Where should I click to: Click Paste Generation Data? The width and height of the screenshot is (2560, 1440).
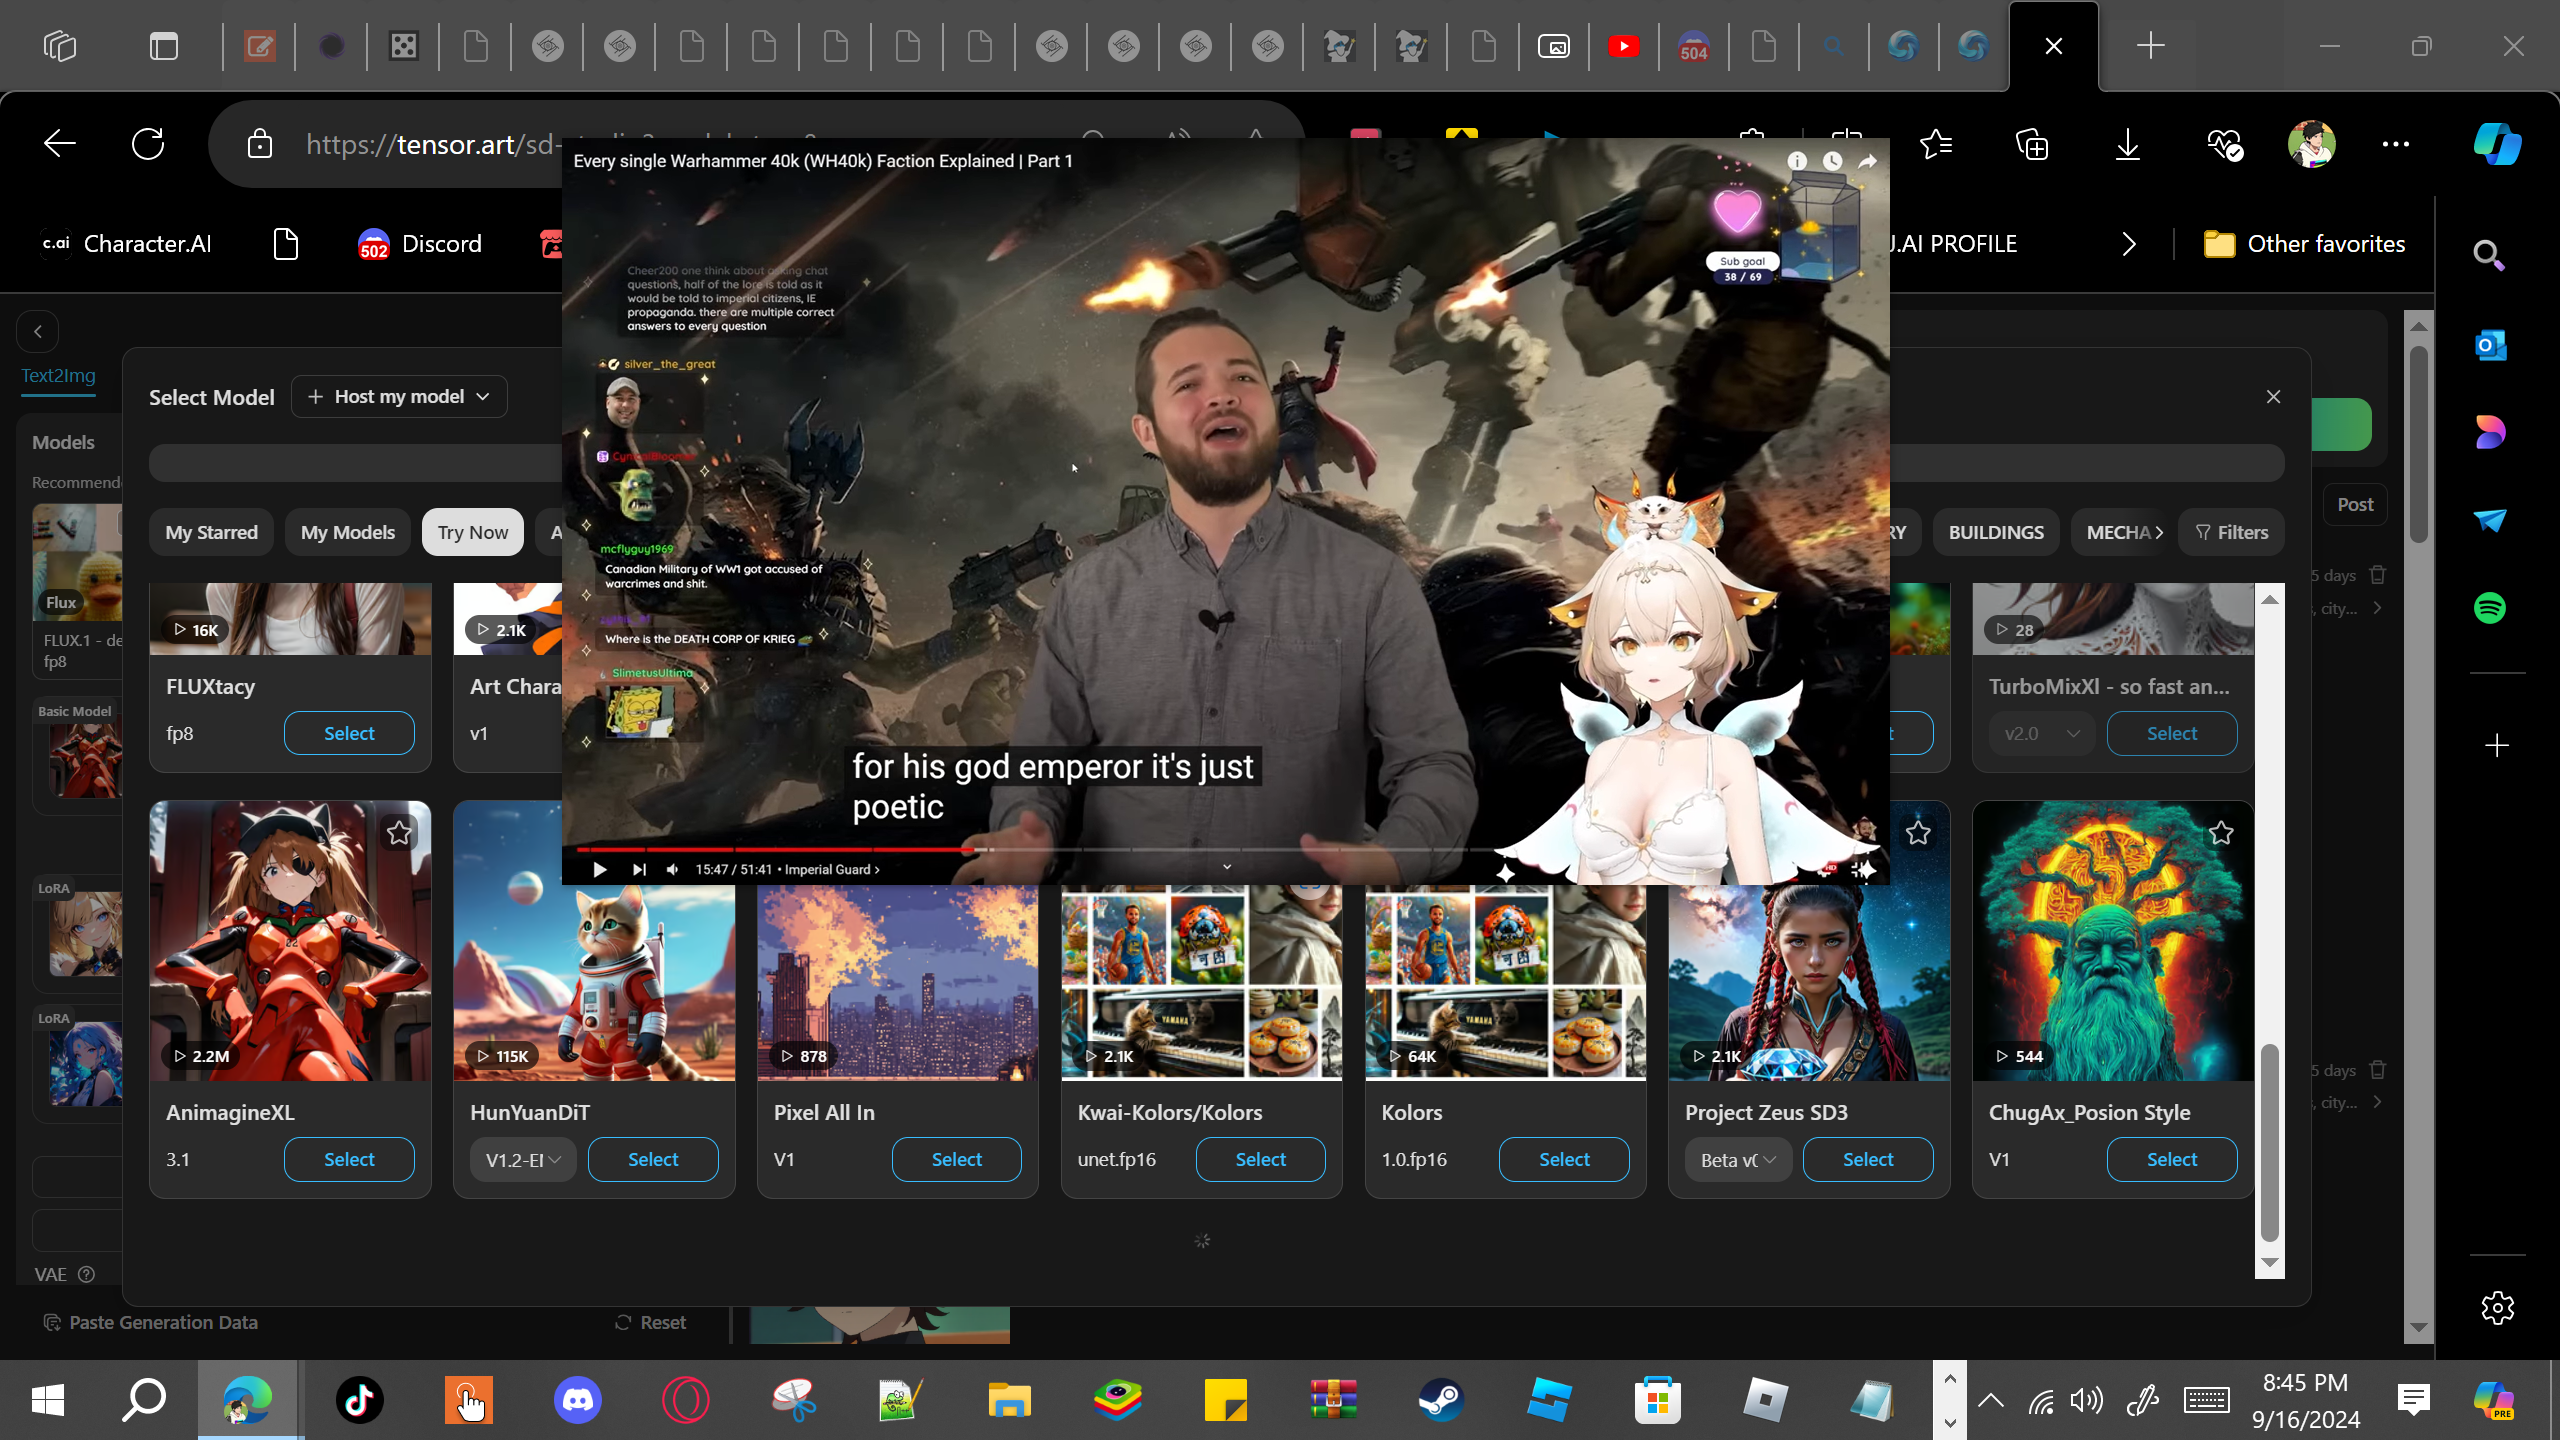[151, 1322]
